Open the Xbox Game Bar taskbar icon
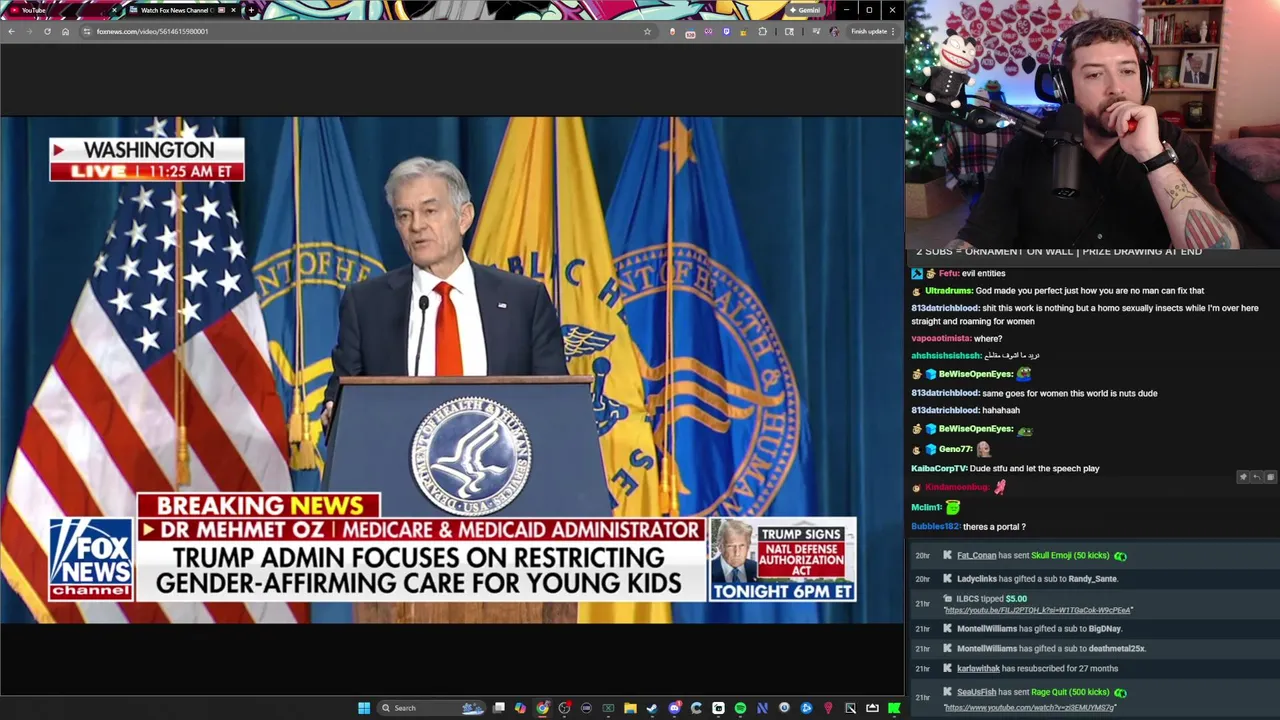 (x=608, y=708)
